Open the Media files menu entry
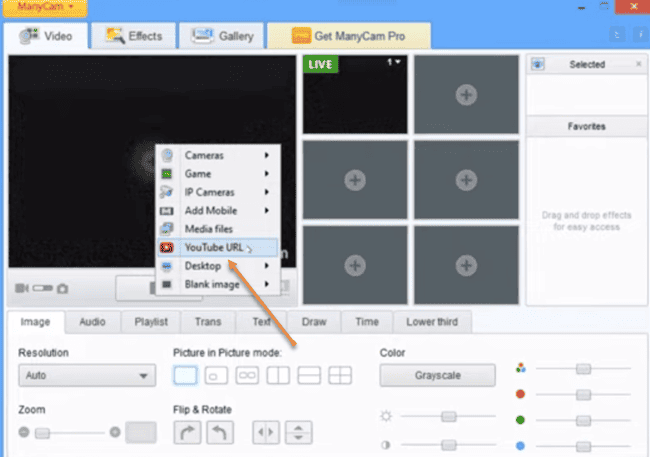 point(208,229)
